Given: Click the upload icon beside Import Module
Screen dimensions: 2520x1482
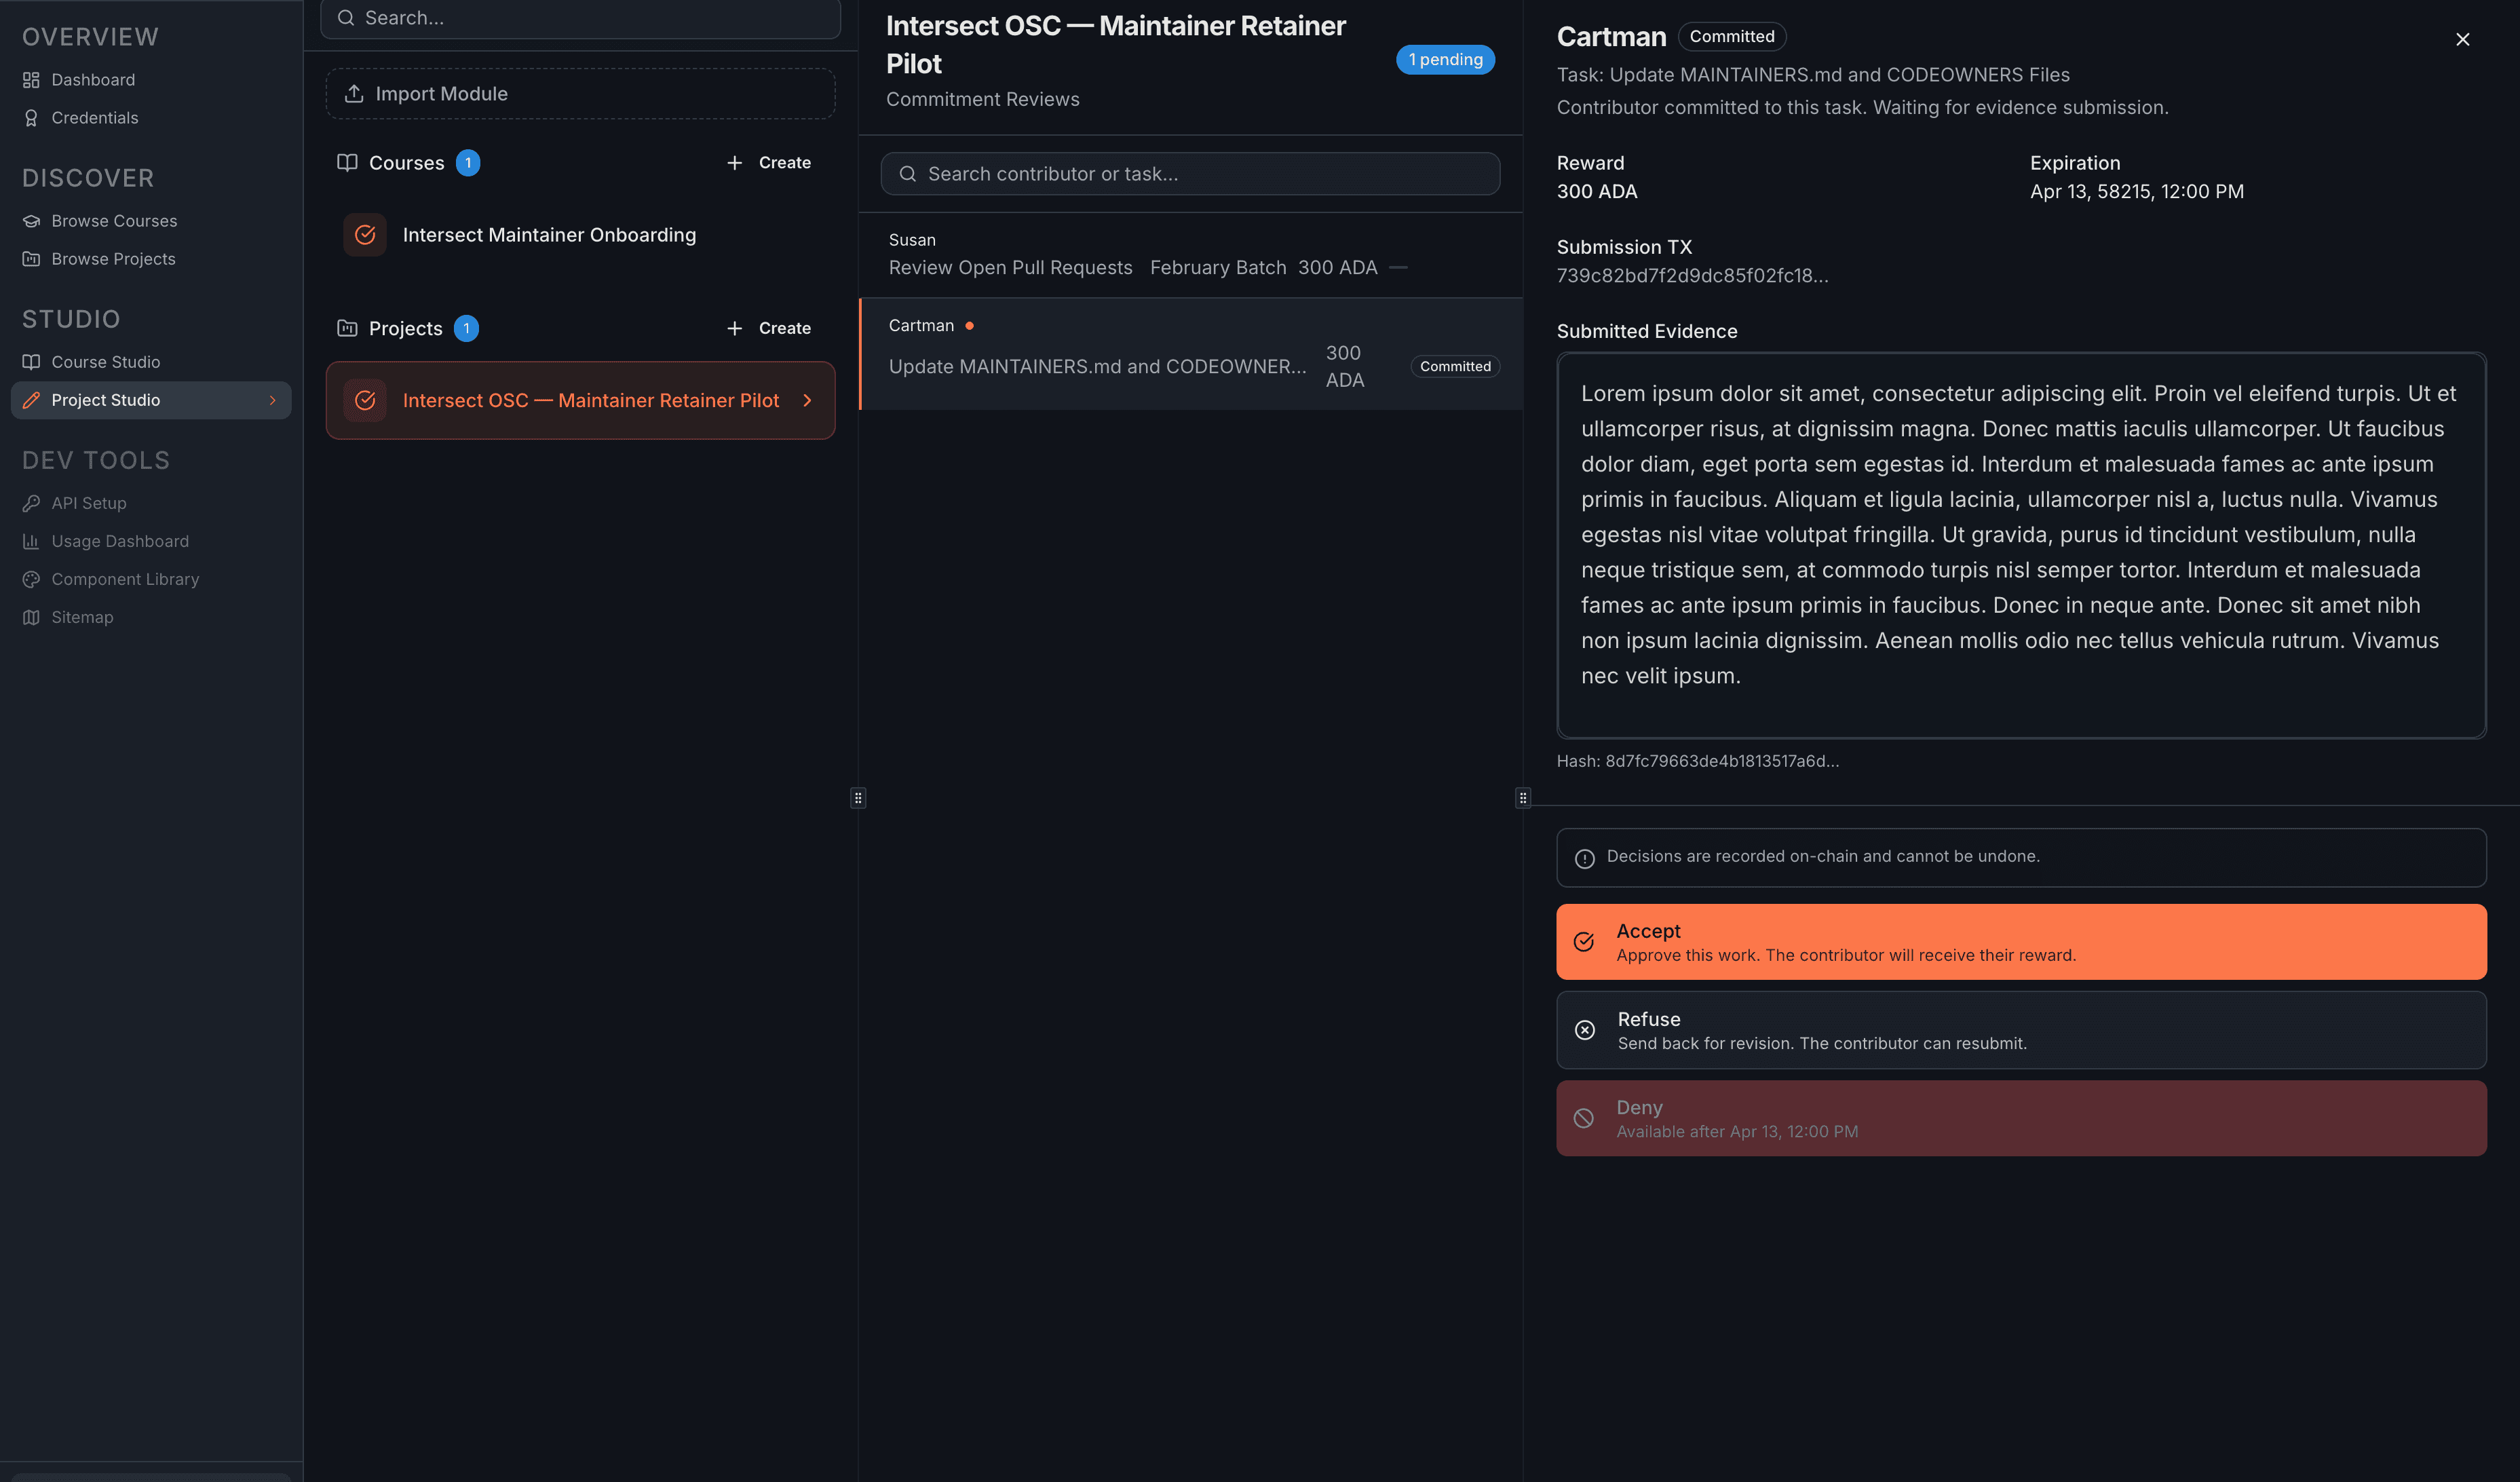Looking at the screenshot, I should click(354, 93).
